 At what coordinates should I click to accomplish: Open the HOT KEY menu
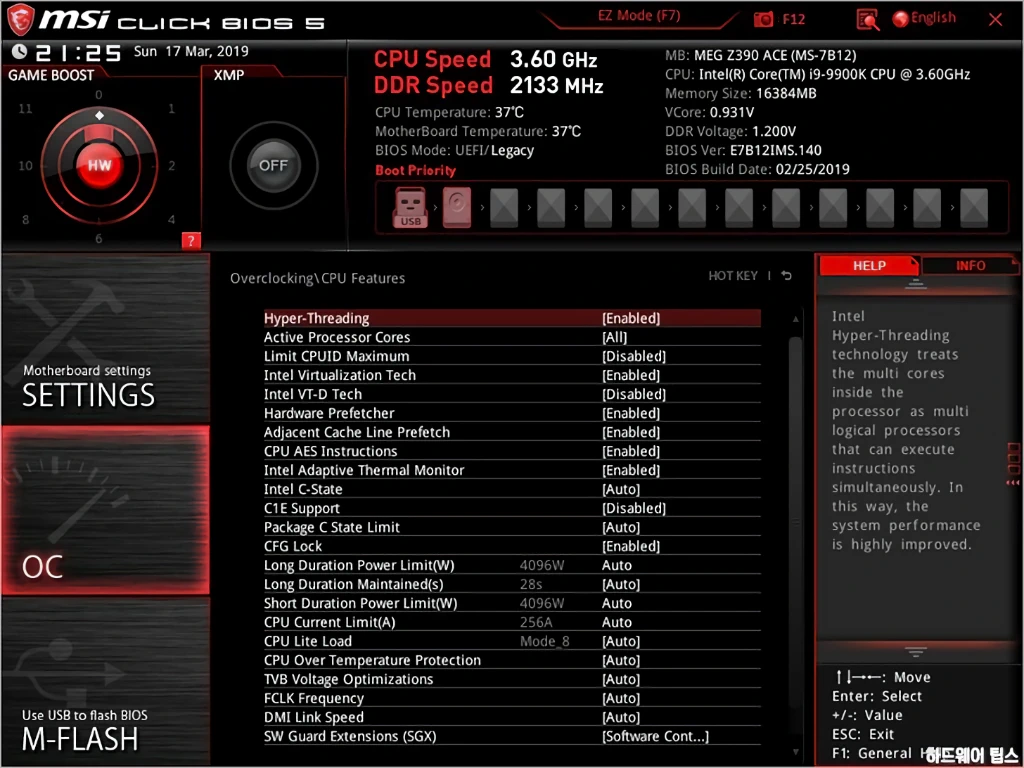[x=733, y=276]
